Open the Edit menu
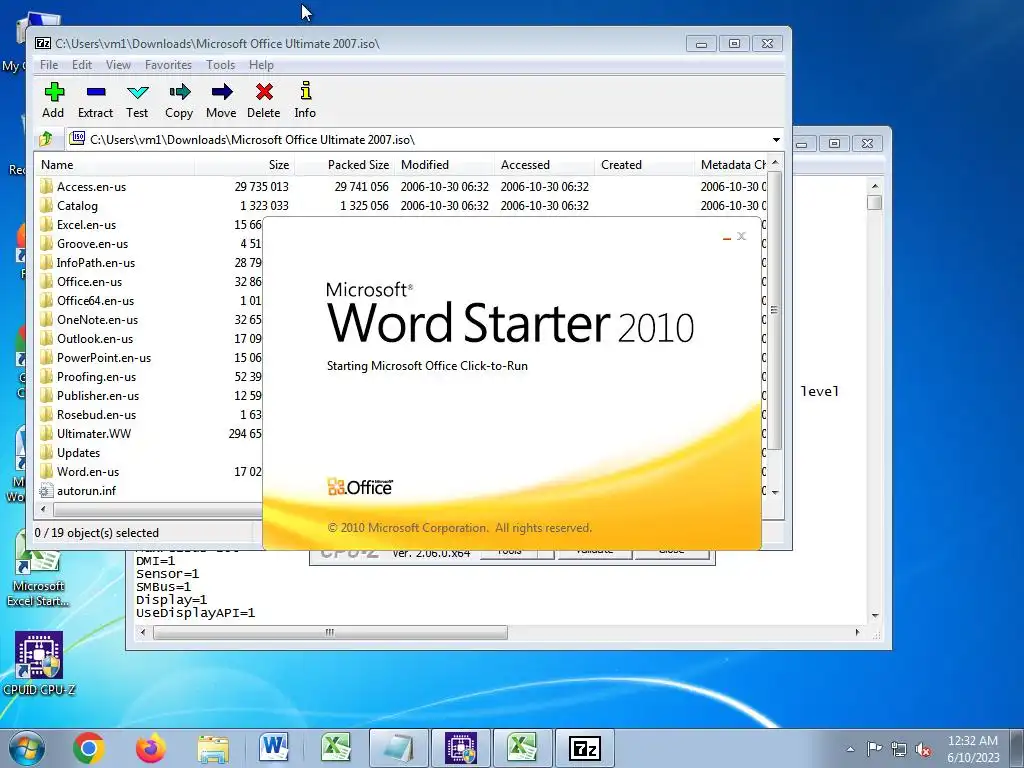The height and width of the screenshot is (768, 1024). point(82,65)
